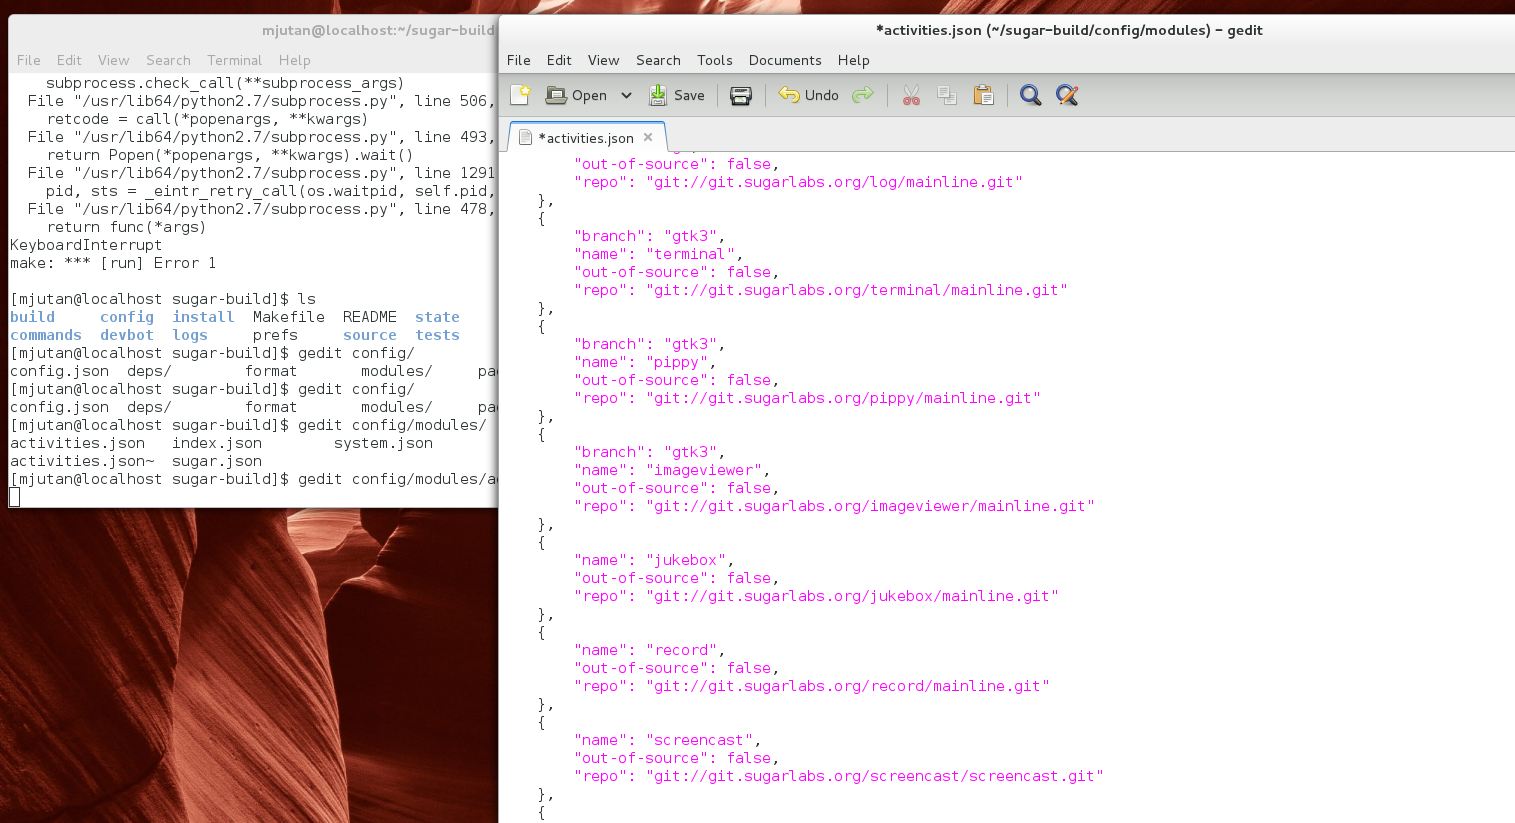Click the jukebox/mainline.git repo URL

852,596
